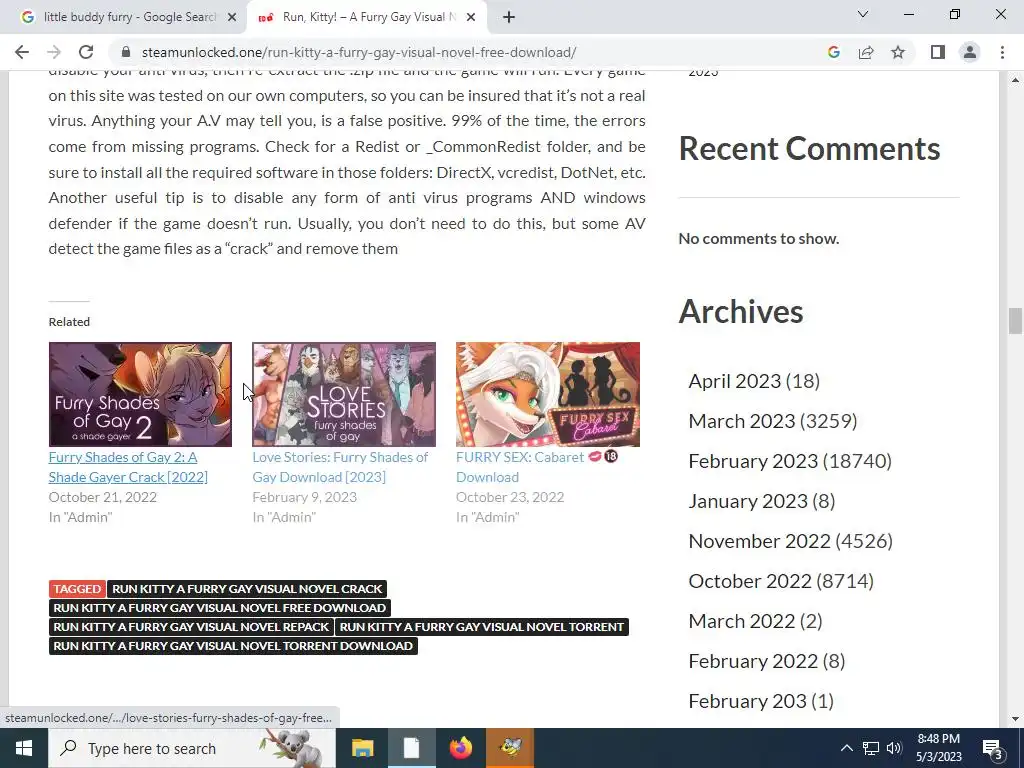Open the Google icon in address bar
Screen dimensions: 1024x768
click(x=833, y=52)
